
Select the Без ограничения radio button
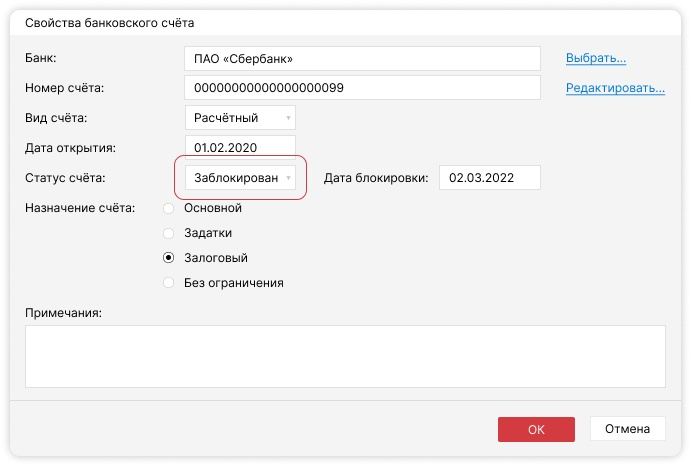point(168,283)
